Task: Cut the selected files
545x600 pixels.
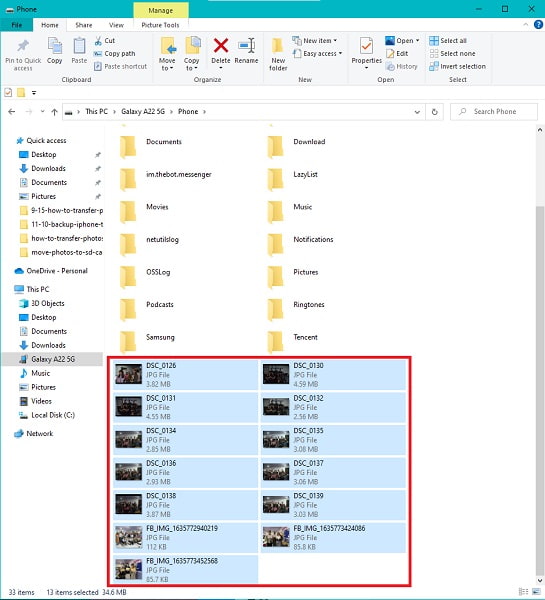Action: tap(104, 41)
